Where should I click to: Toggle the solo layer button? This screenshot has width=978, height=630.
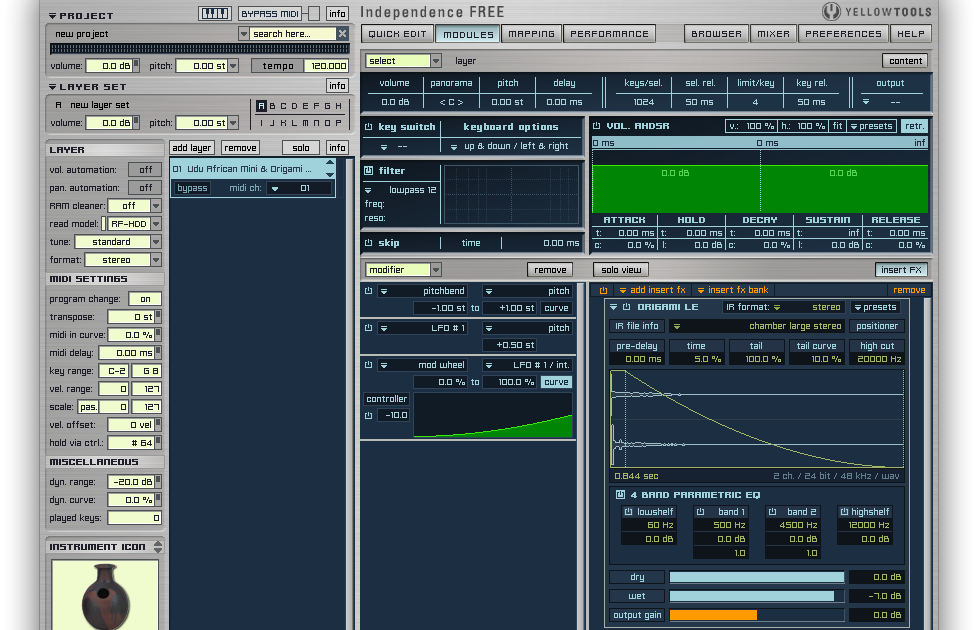[x=301, y=148]
